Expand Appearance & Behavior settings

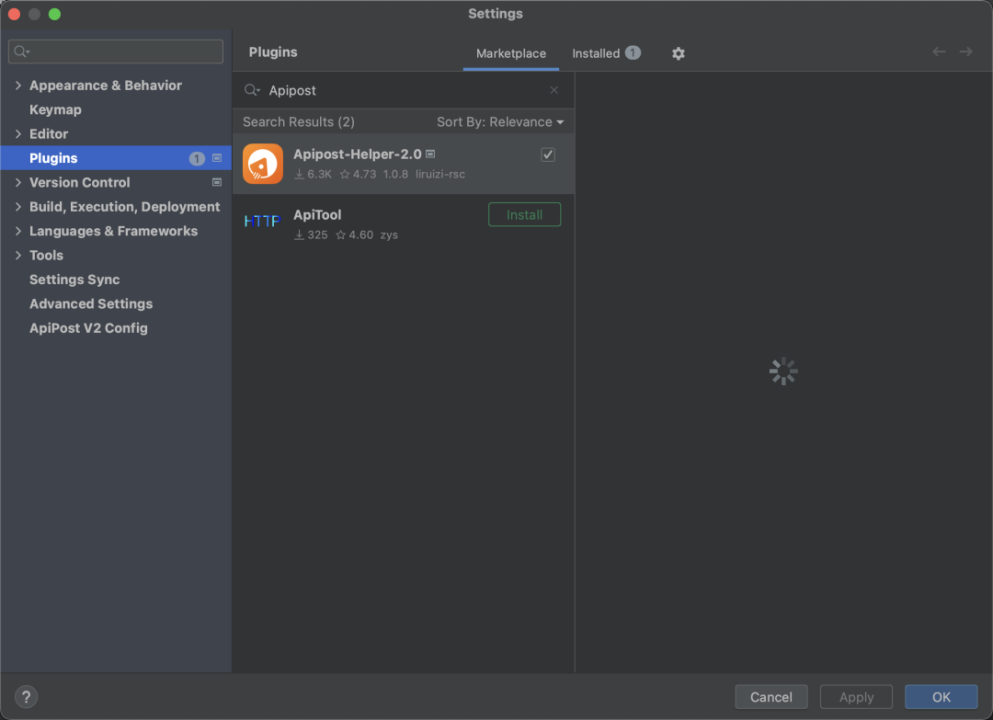[18, 86]
